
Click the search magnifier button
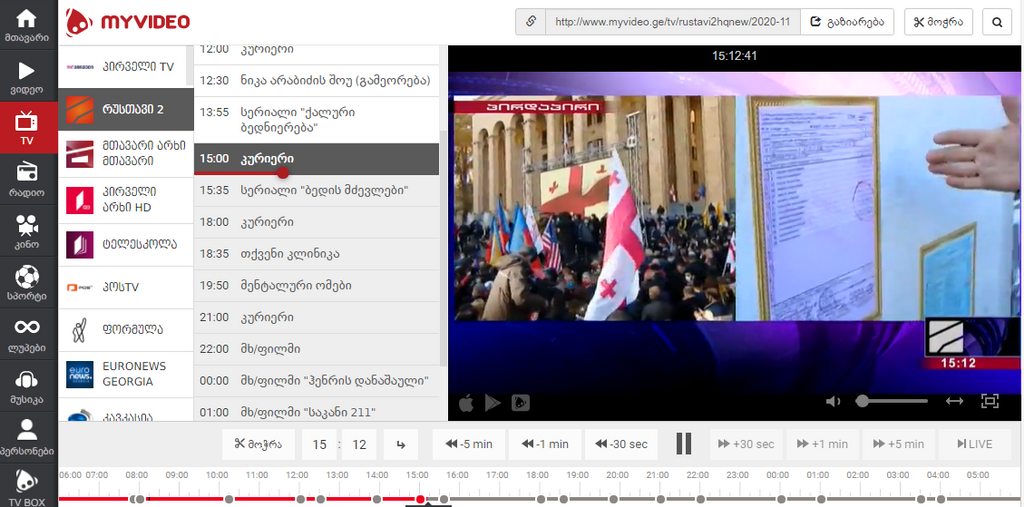(x=997, y=22)
